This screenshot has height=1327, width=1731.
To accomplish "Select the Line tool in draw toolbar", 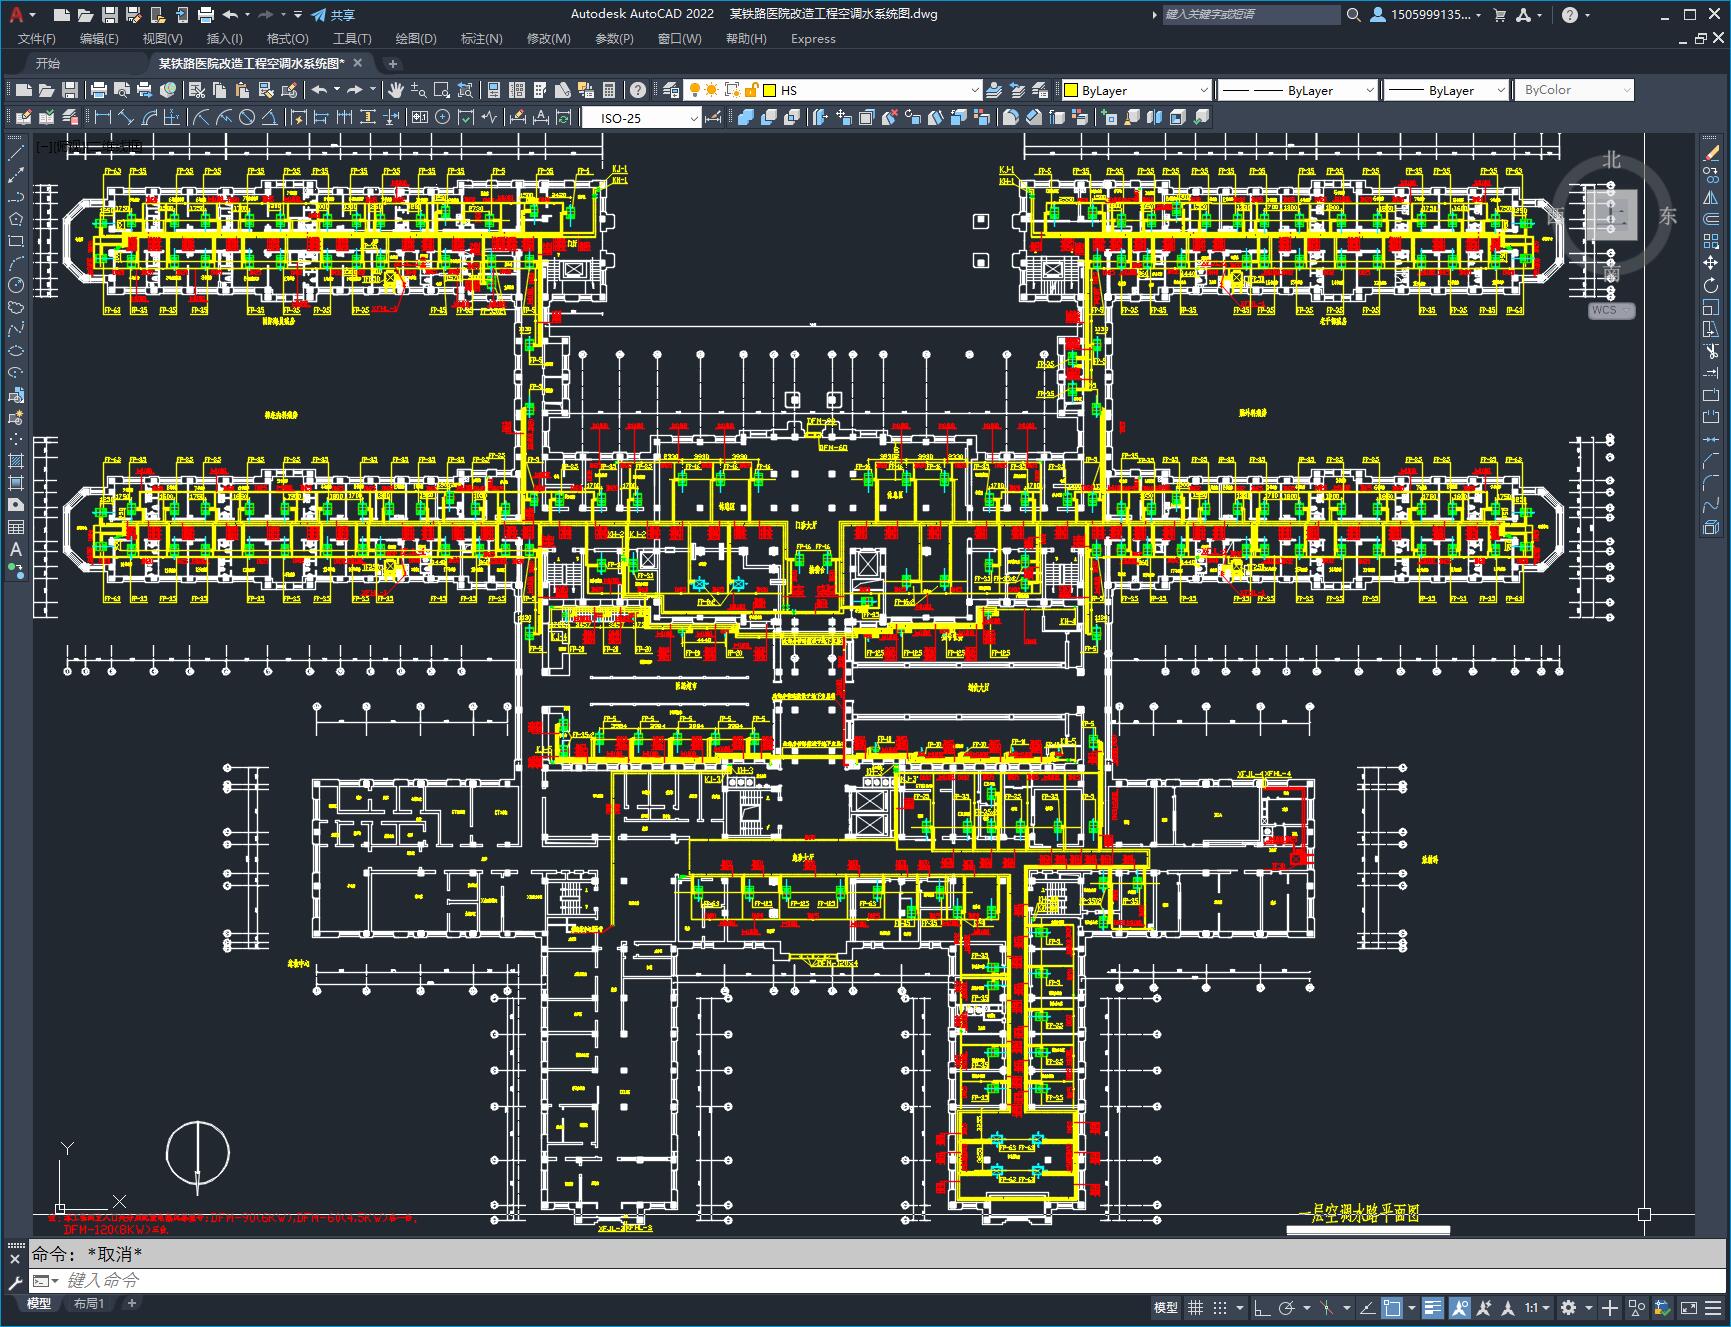I will point(16,153).
